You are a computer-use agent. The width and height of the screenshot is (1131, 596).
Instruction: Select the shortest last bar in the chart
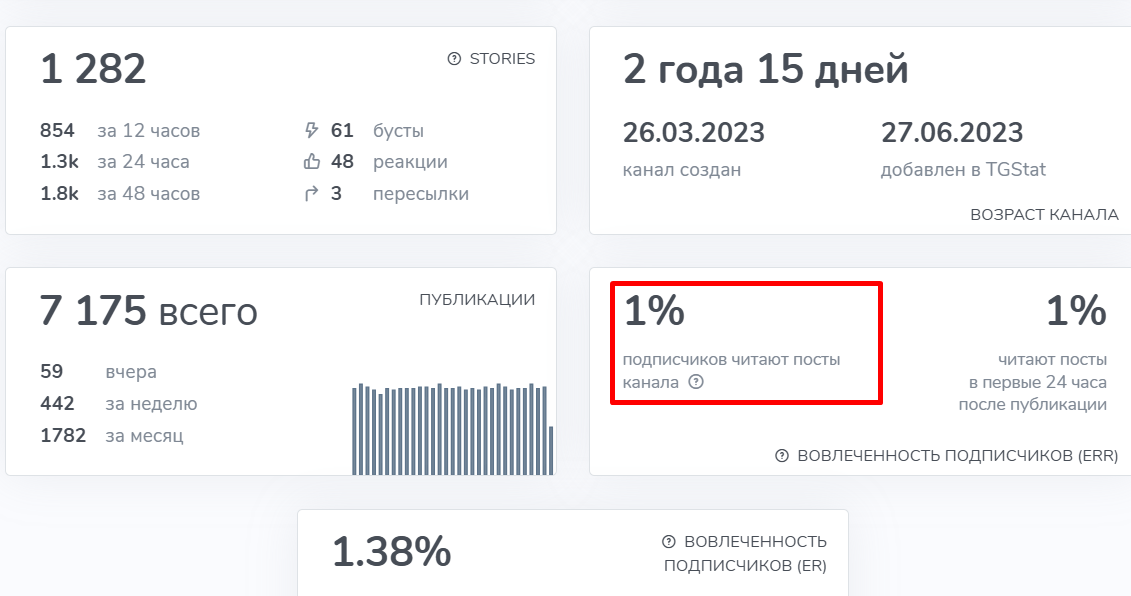click(x=551, y=450)
